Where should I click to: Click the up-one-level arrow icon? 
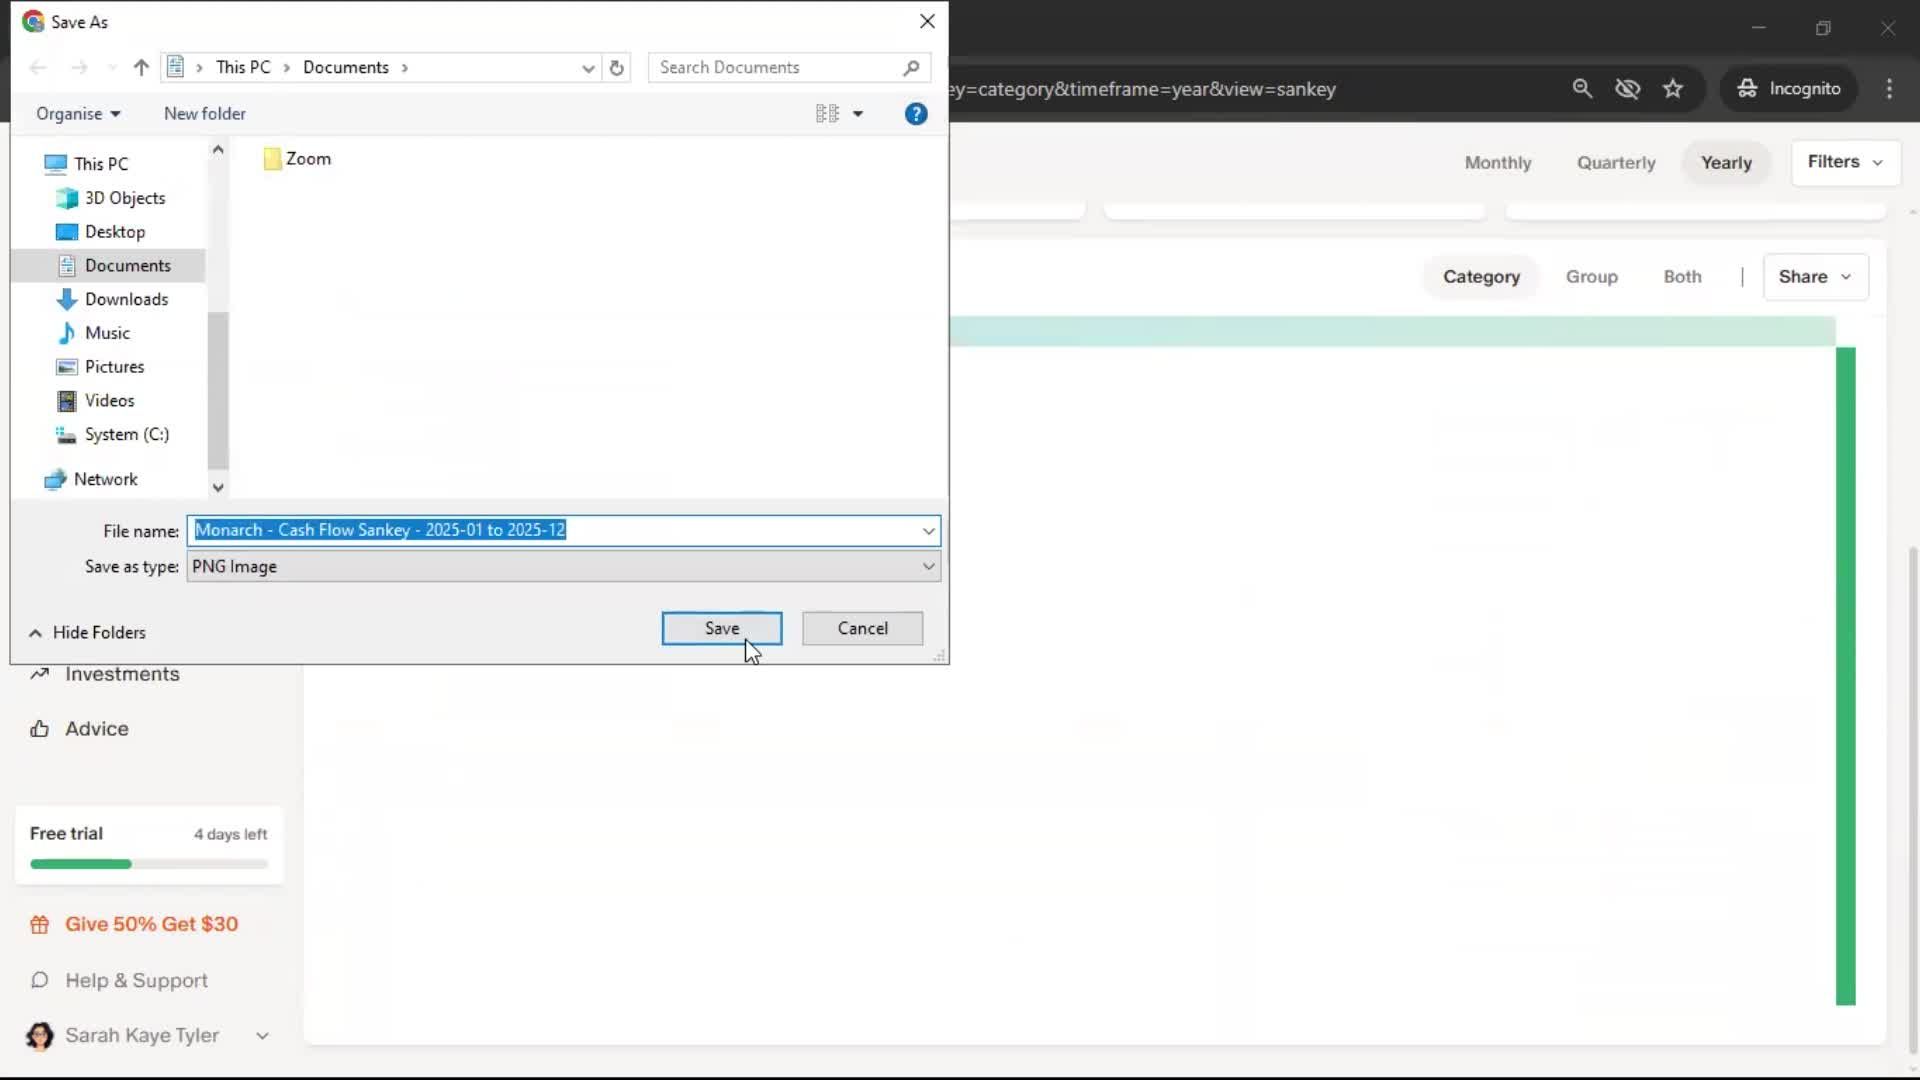141,68
